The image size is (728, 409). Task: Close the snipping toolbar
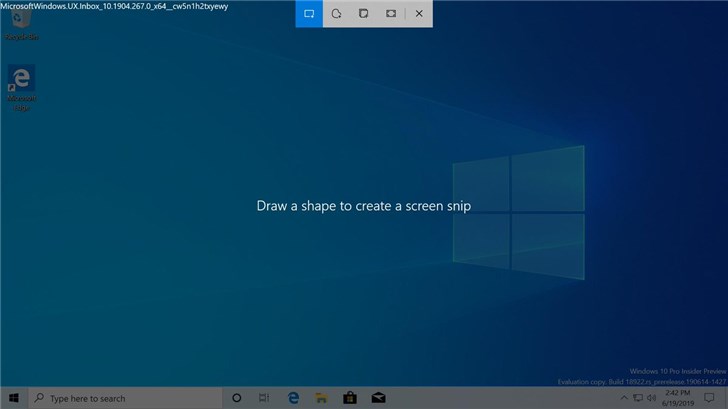(419, 14)
